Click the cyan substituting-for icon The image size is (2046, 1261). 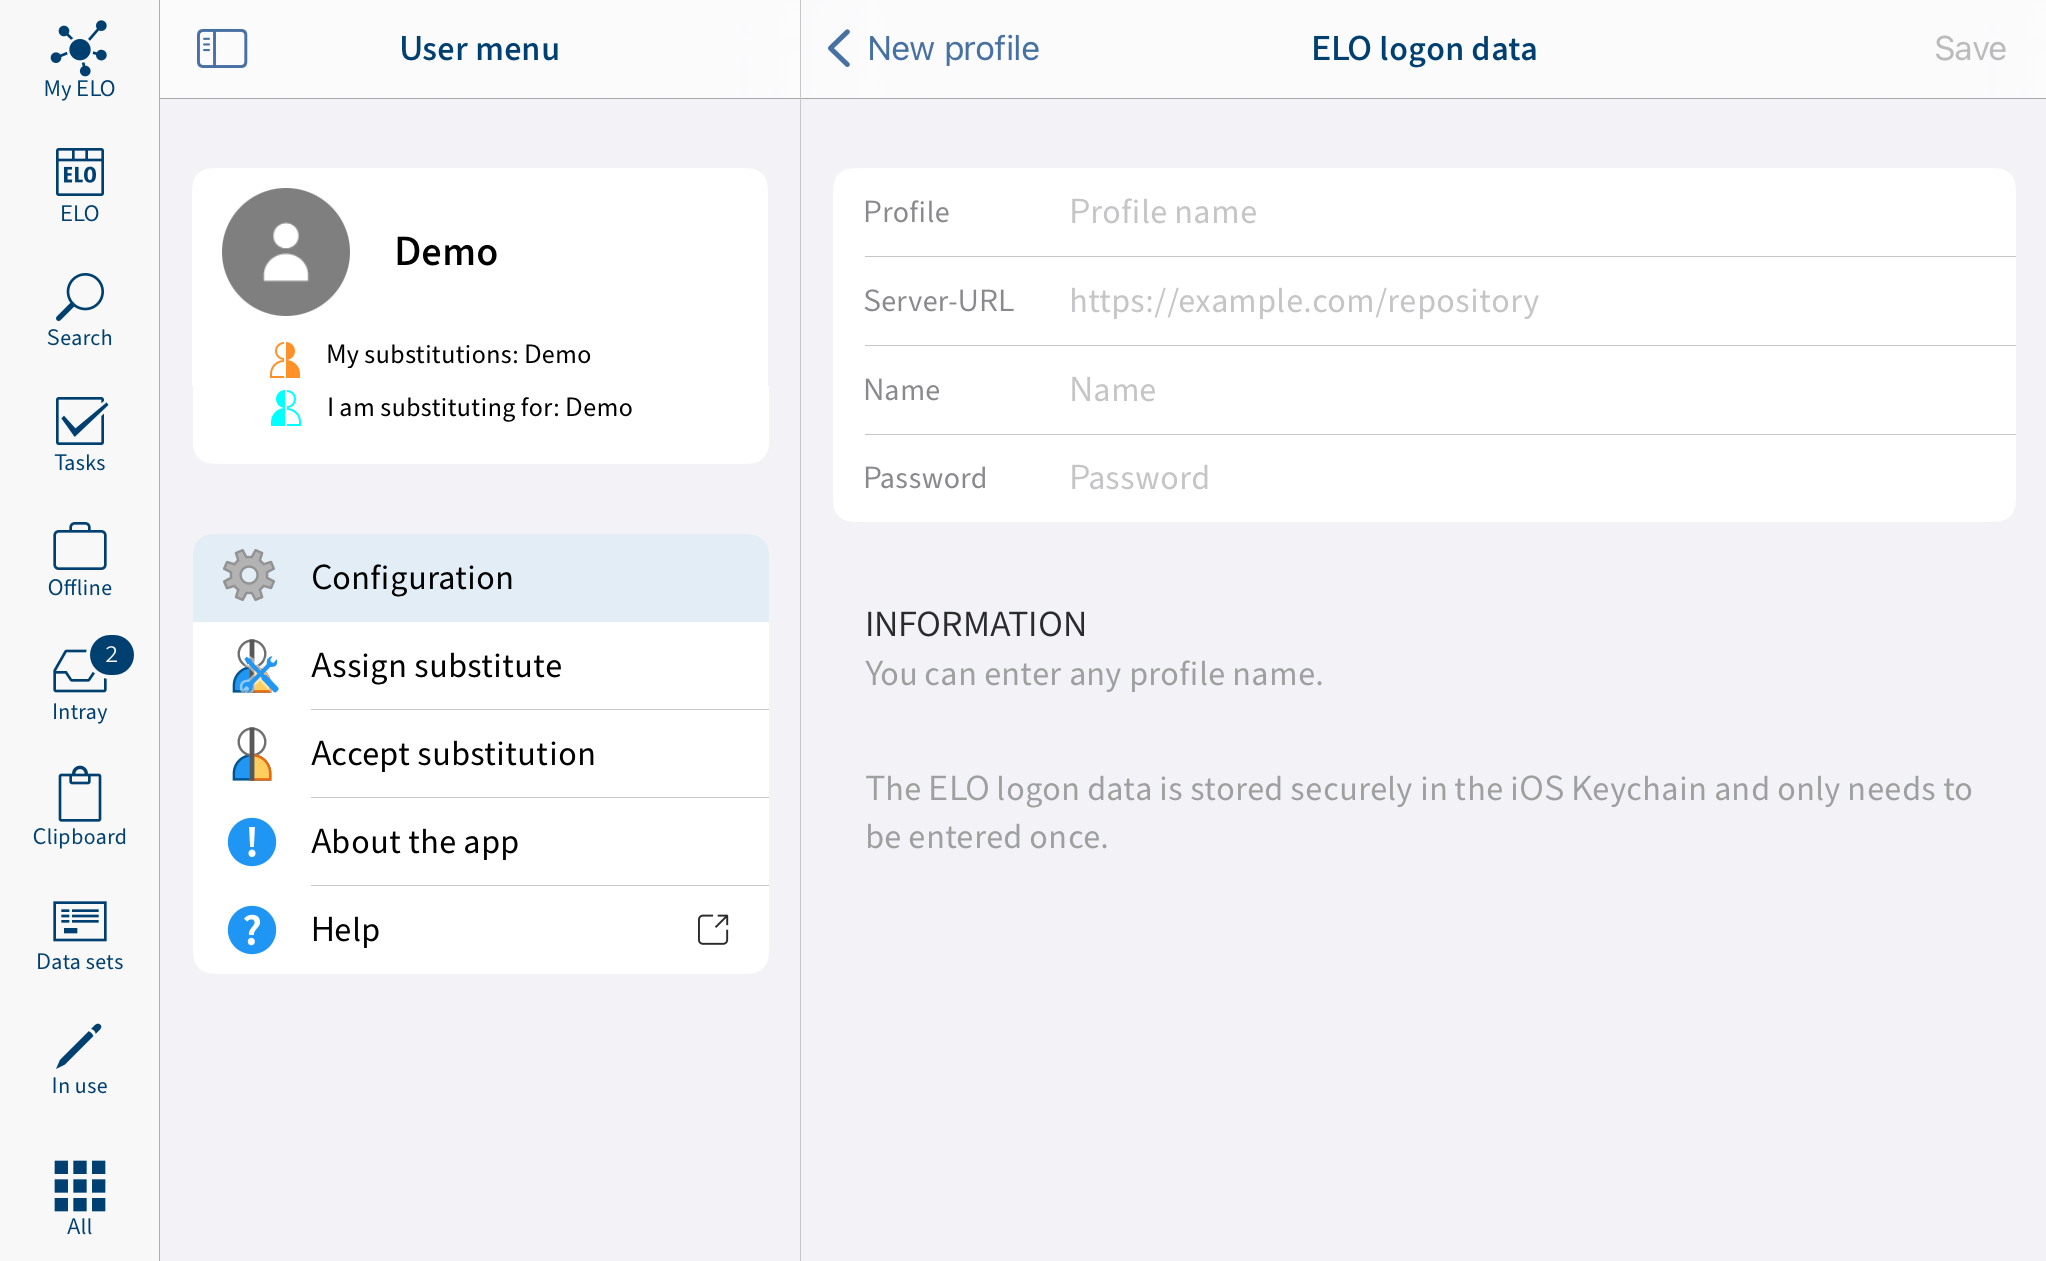coord(285,408)
